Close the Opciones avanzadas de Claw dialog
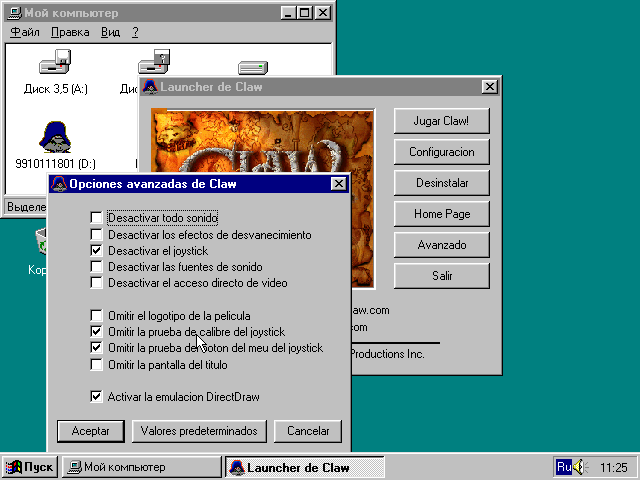The width and height of the screenshot is (640, 480). (x=338, y=184)
